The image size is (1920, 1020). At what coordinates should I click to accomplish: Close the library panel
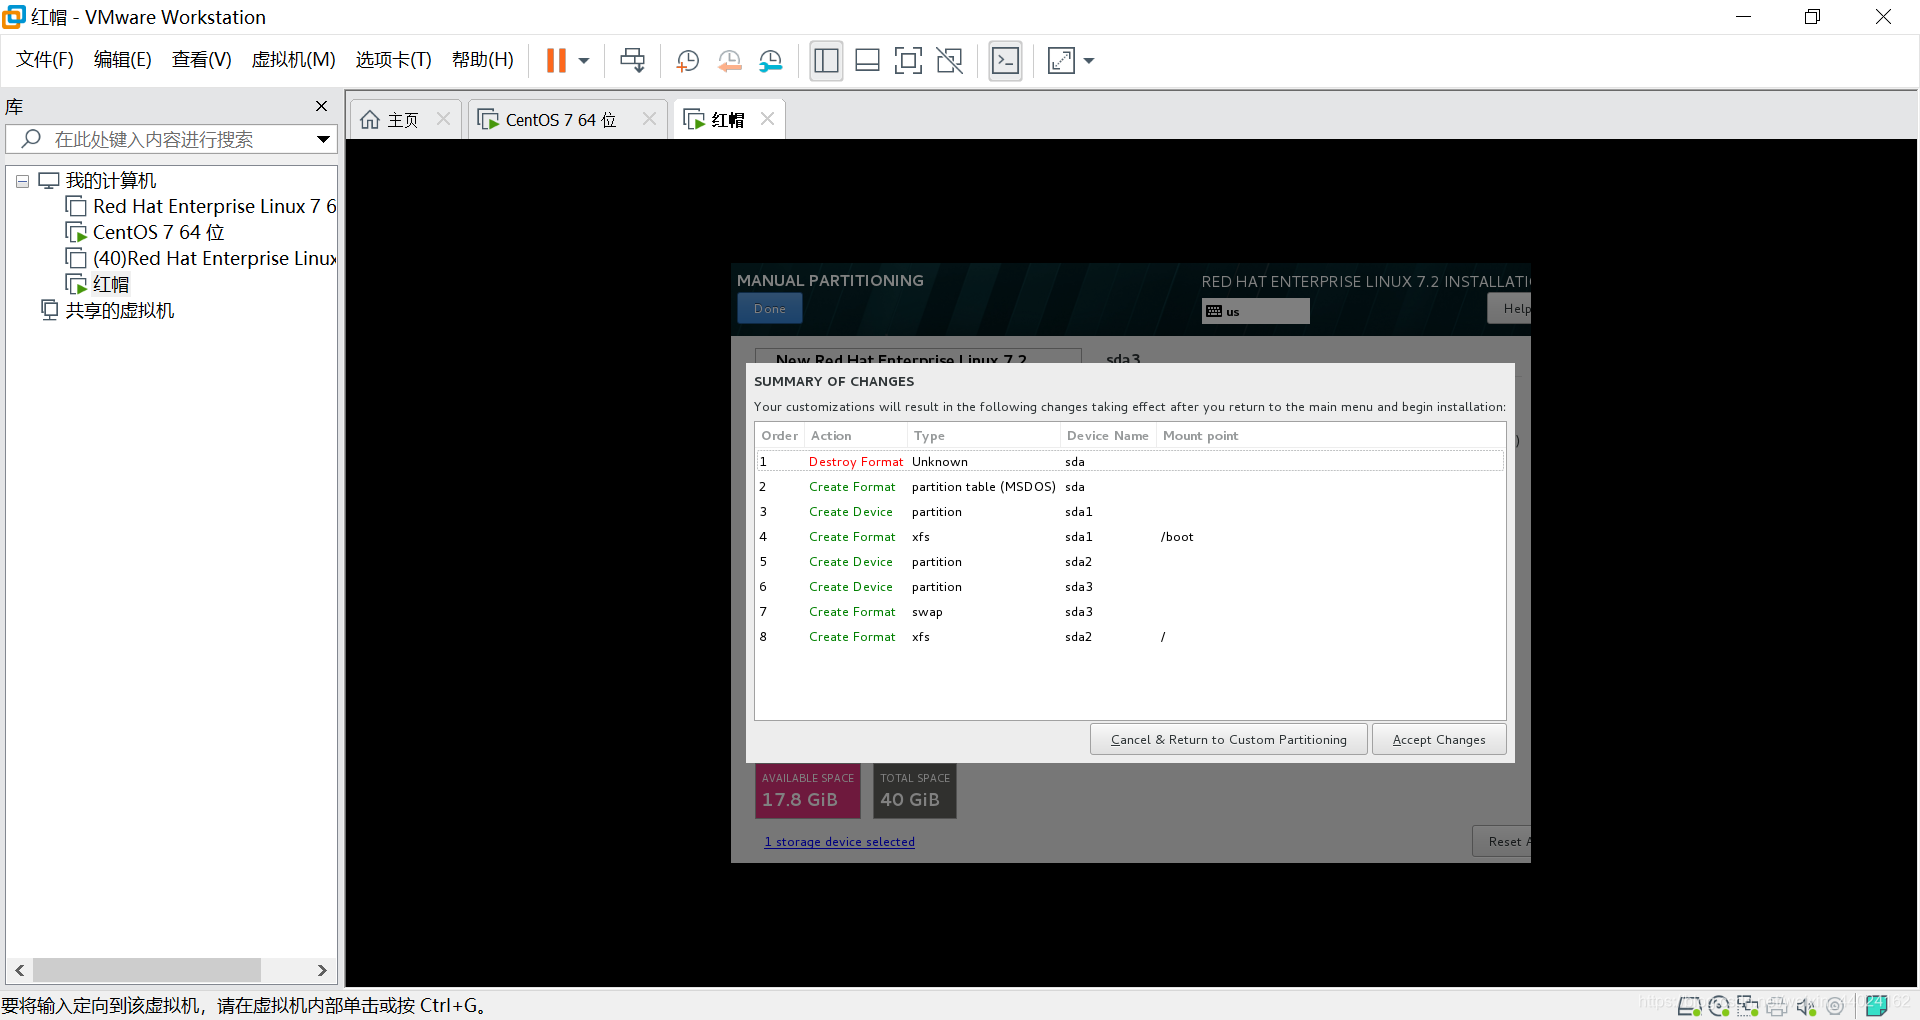point(321,106)
